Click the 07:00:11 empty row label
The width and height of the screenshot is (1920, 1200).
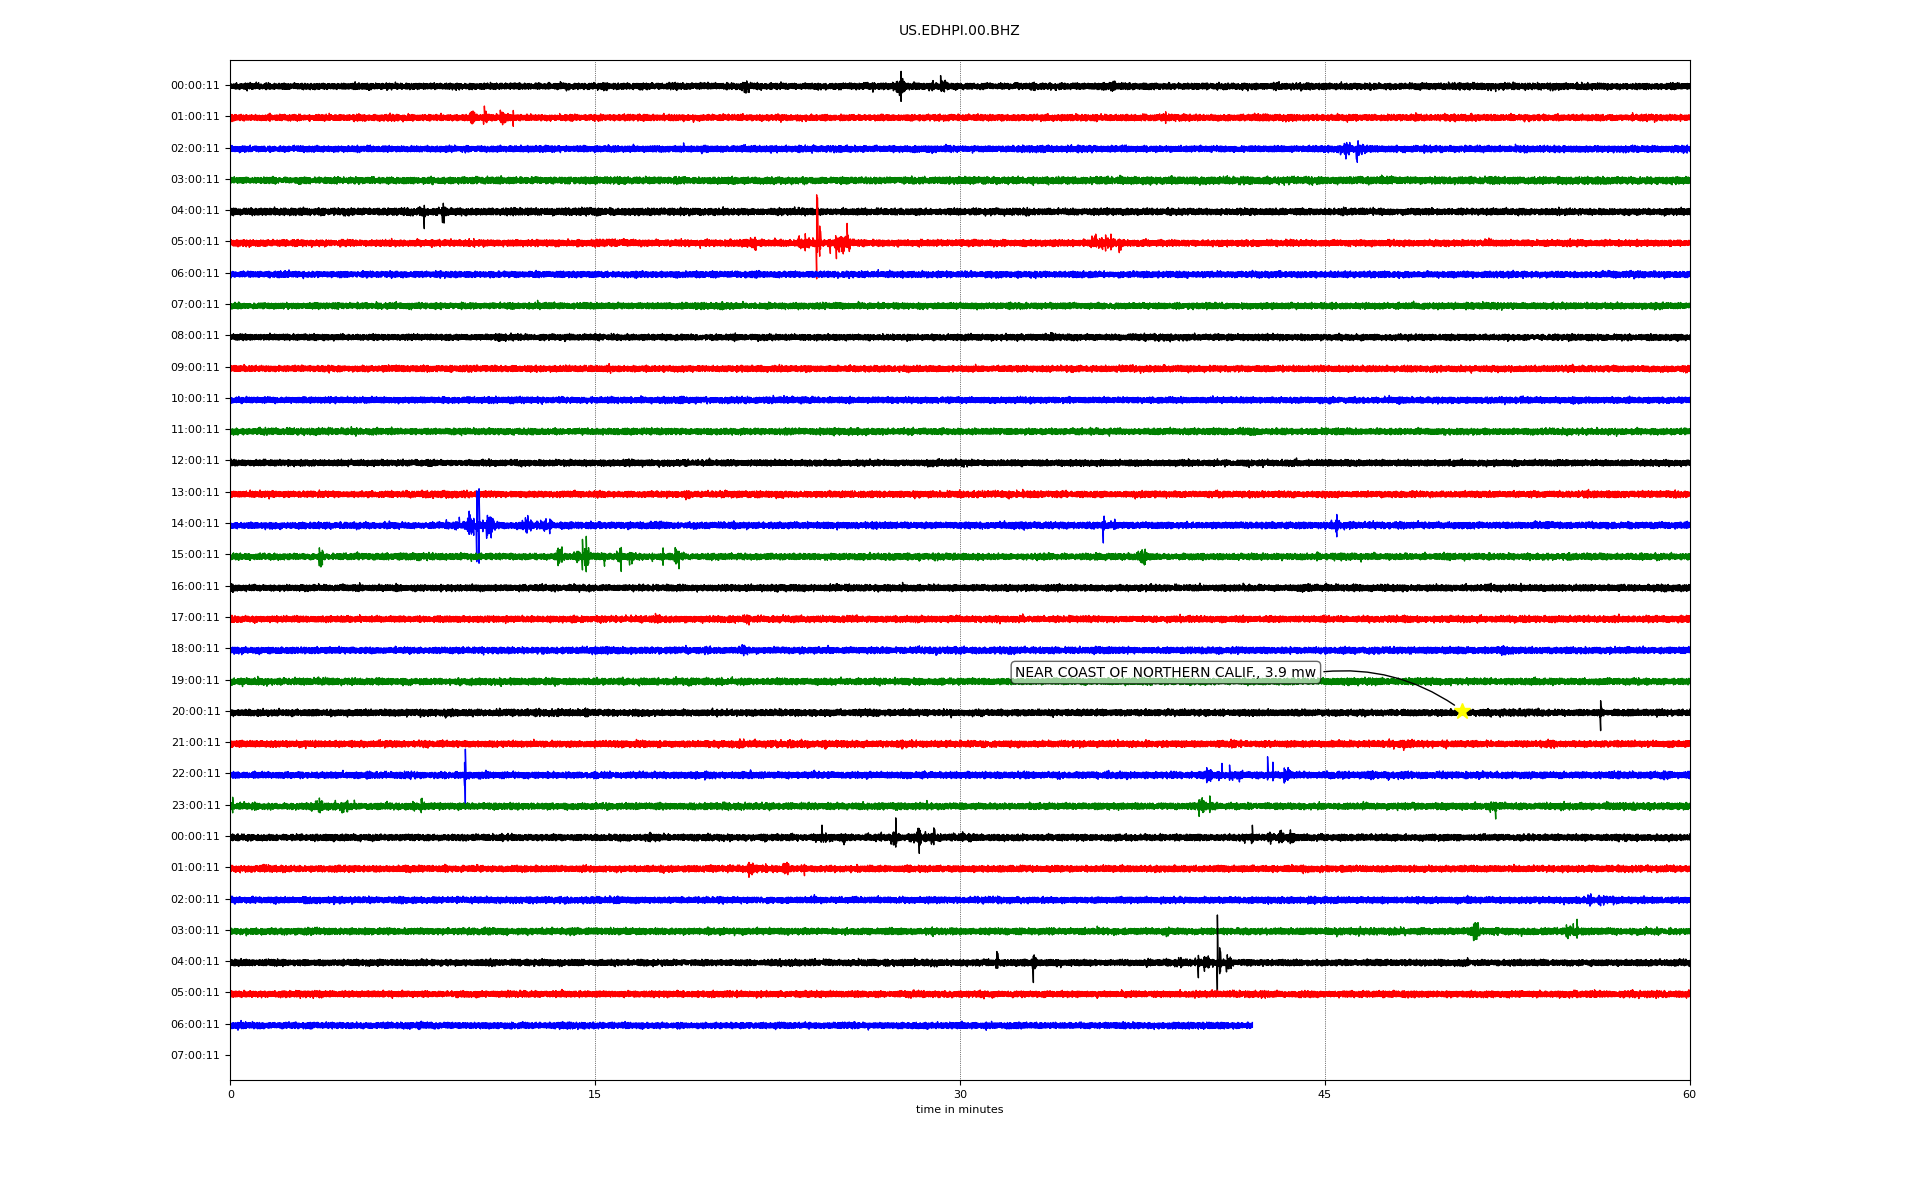(195, 1056)
